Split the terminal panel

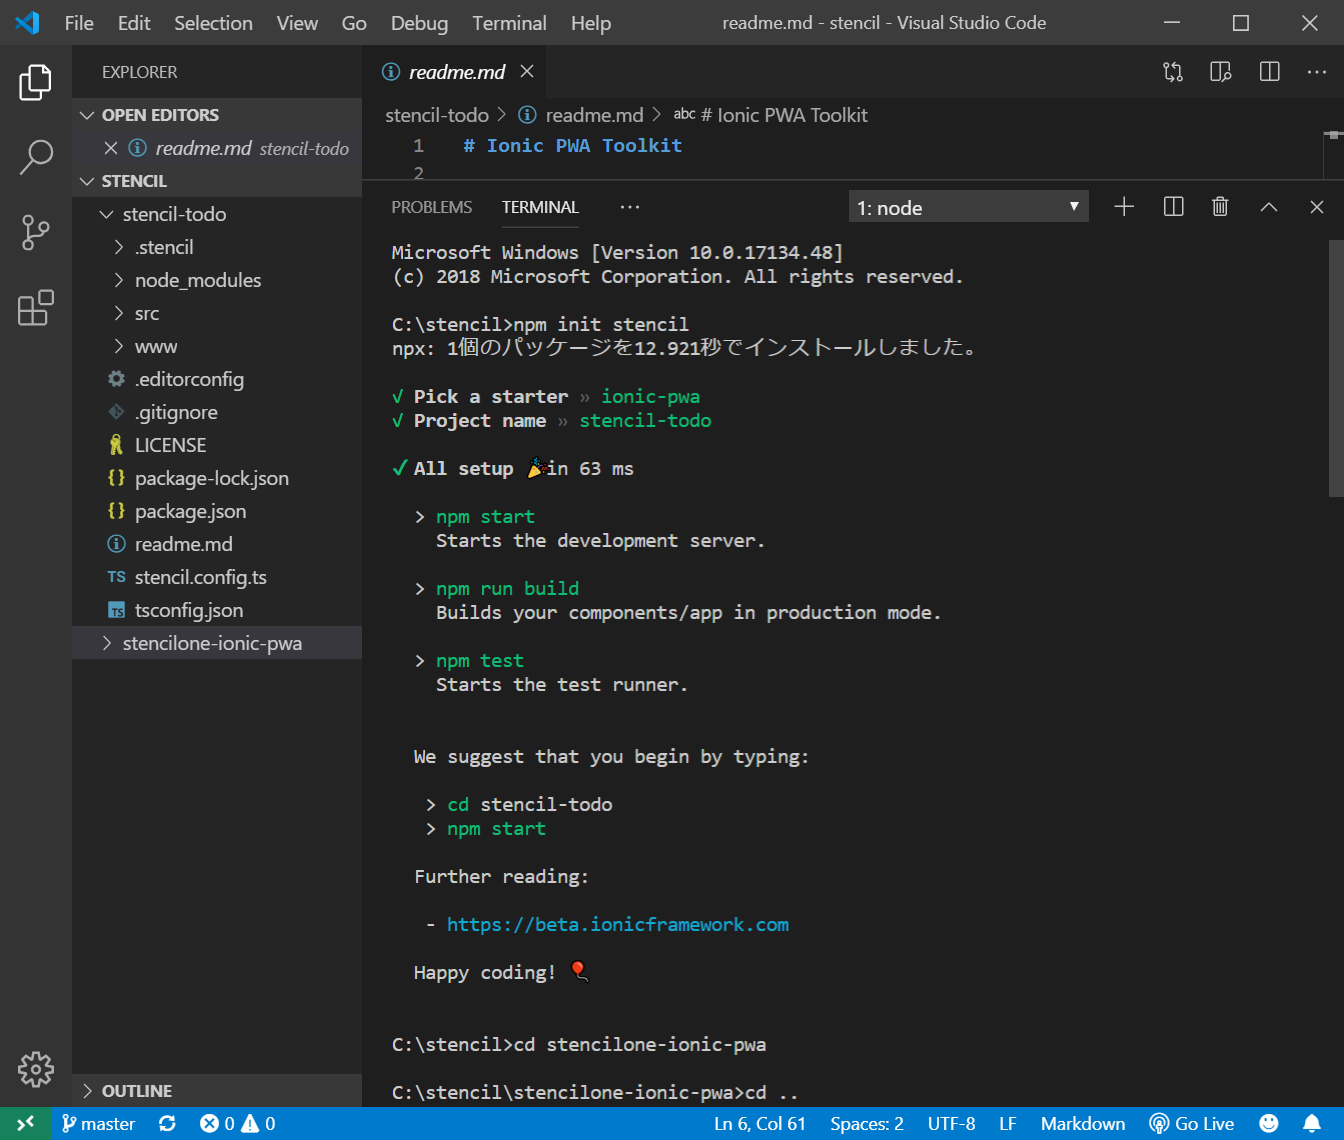(x=1173, y=207)
